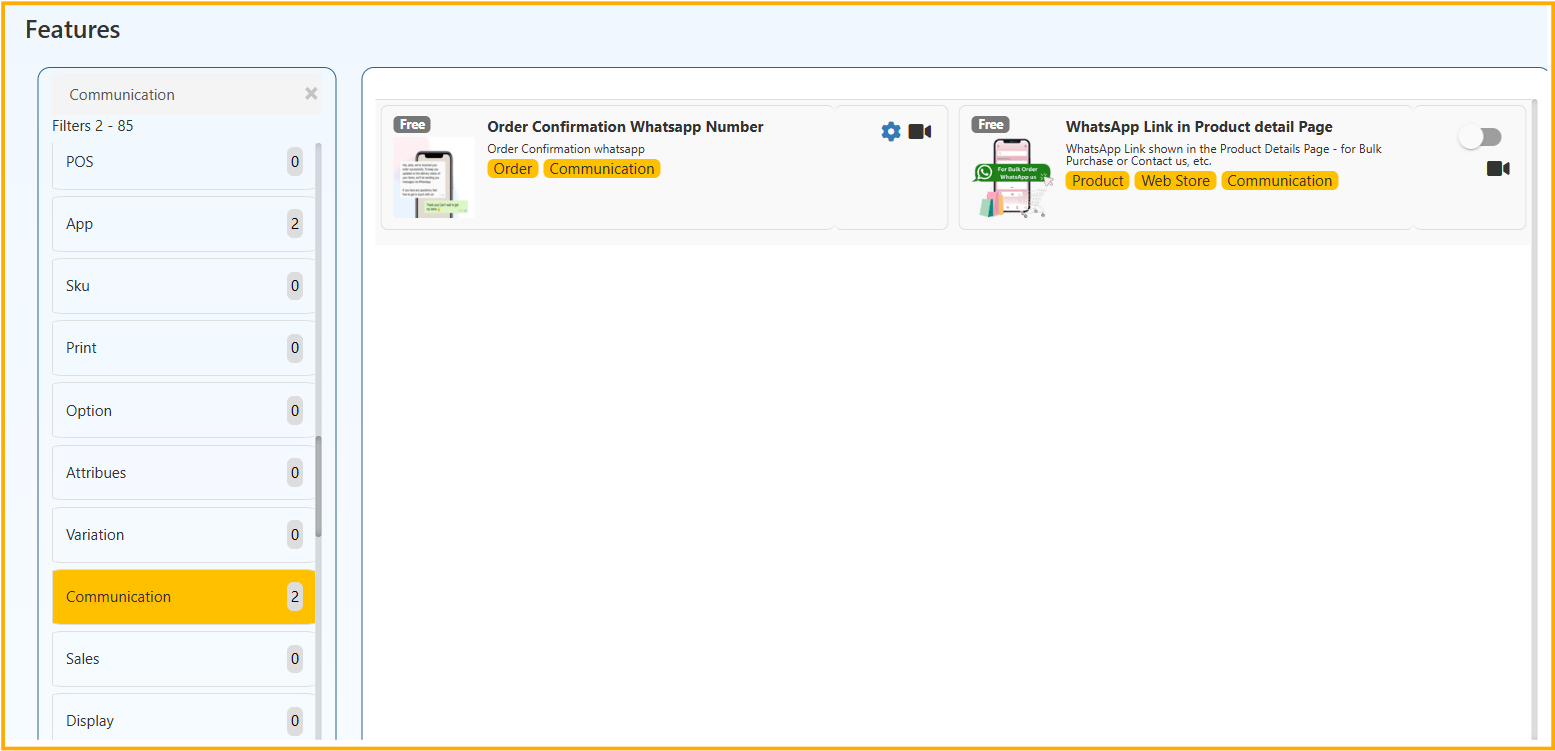Click the WhatsApp Link feature thumbnail

pyautogui.click(x=1012, y=177)
